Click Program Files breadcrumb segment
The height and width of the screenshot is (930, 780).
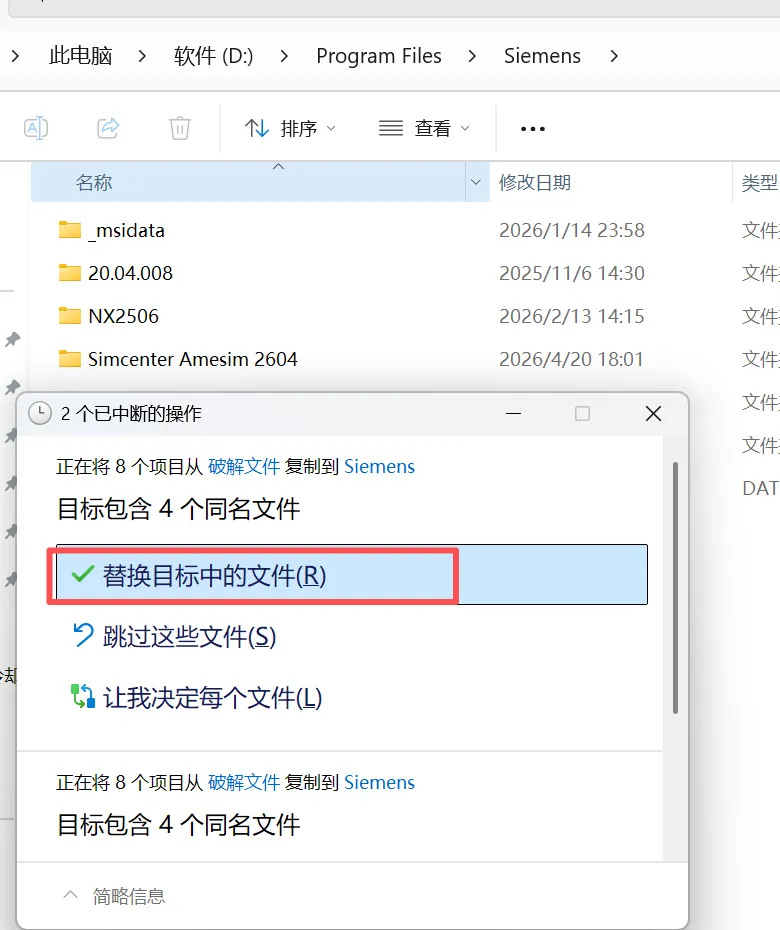(378, 56)
